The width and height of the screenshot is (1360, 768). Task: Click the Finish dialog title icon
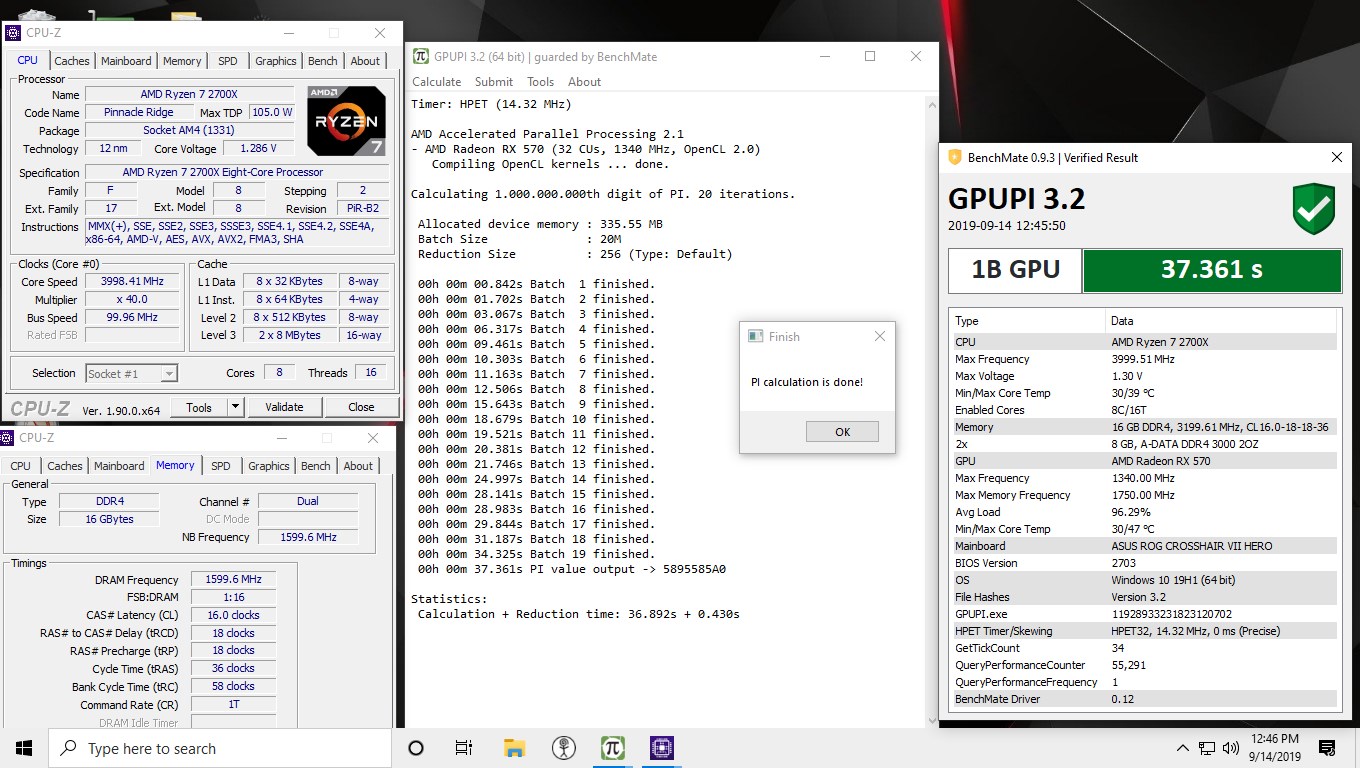756,337
